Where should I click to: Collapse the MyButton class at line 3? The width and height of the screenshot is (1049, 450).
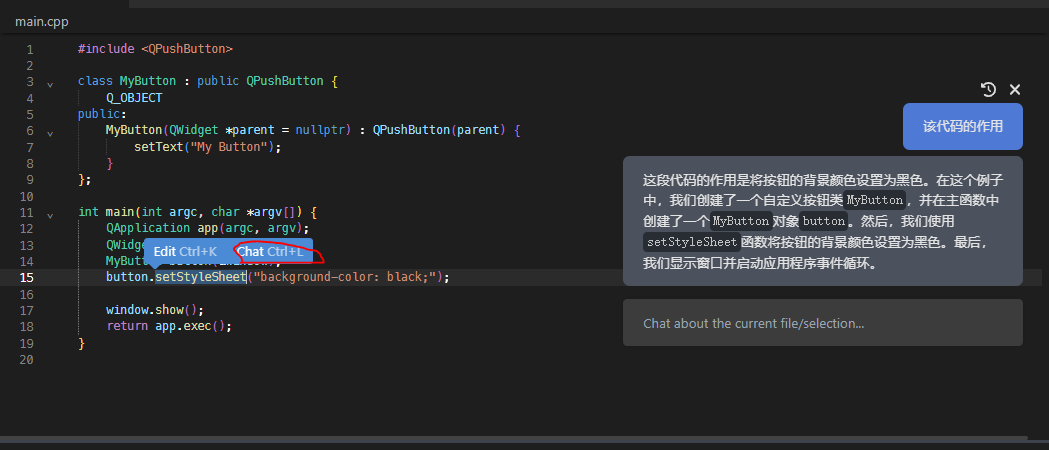(49, 82)
